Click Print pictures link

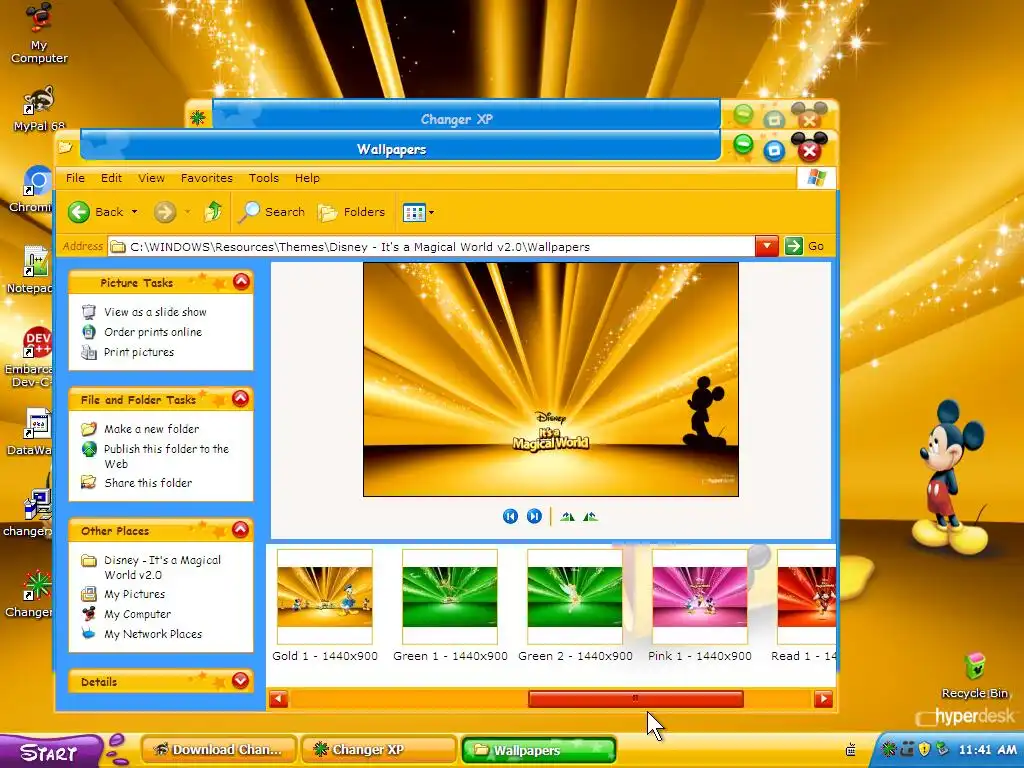click(139, 352)
